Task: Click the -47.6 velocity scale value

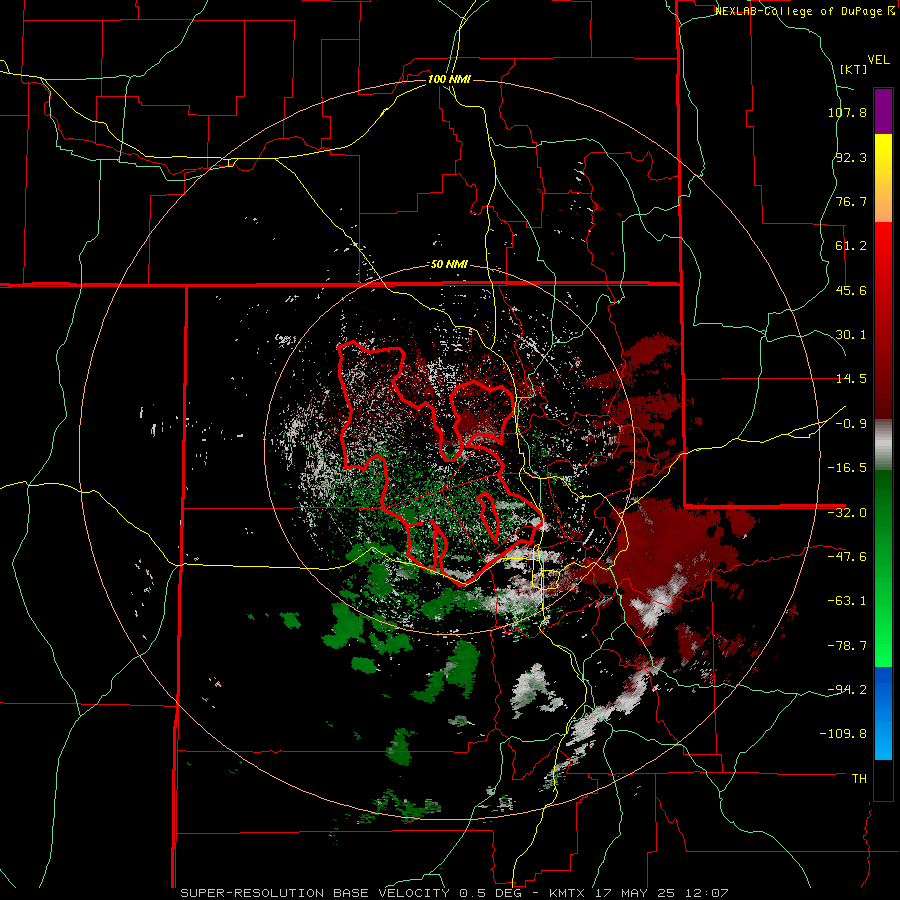Action: click(x=847, y=557)
